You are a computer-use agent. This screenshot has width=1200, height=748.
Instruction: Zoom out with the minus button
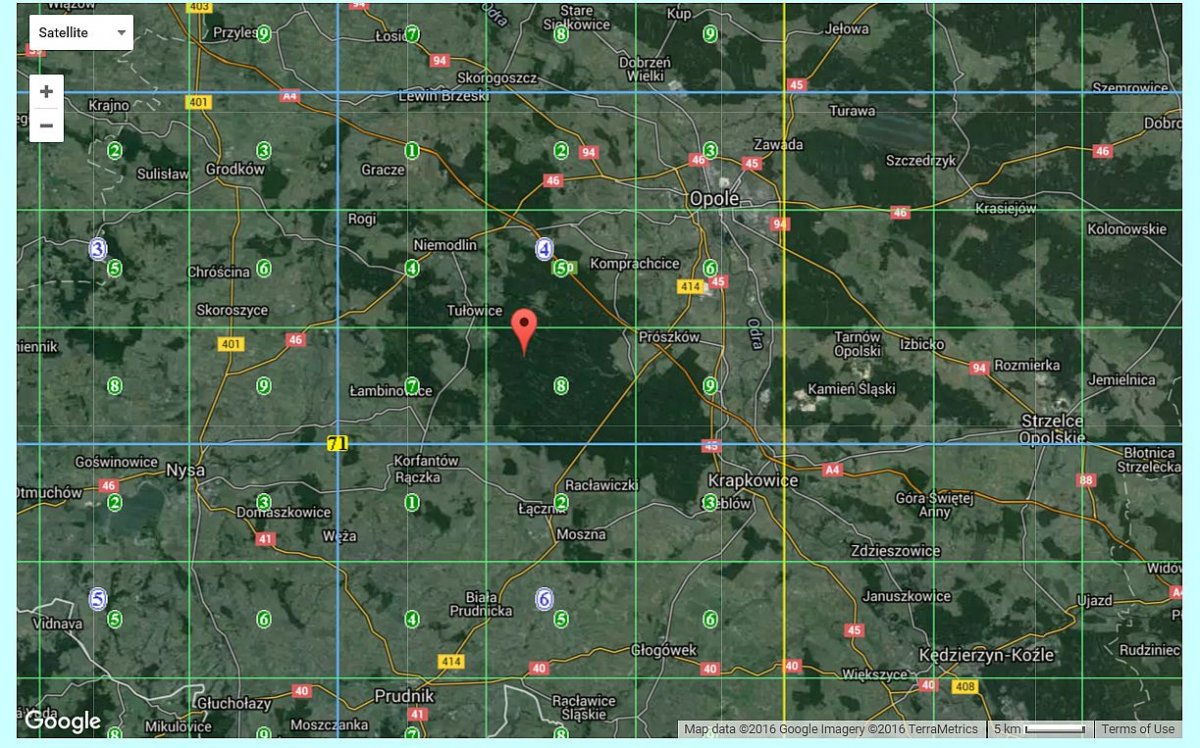coord(46,126)
